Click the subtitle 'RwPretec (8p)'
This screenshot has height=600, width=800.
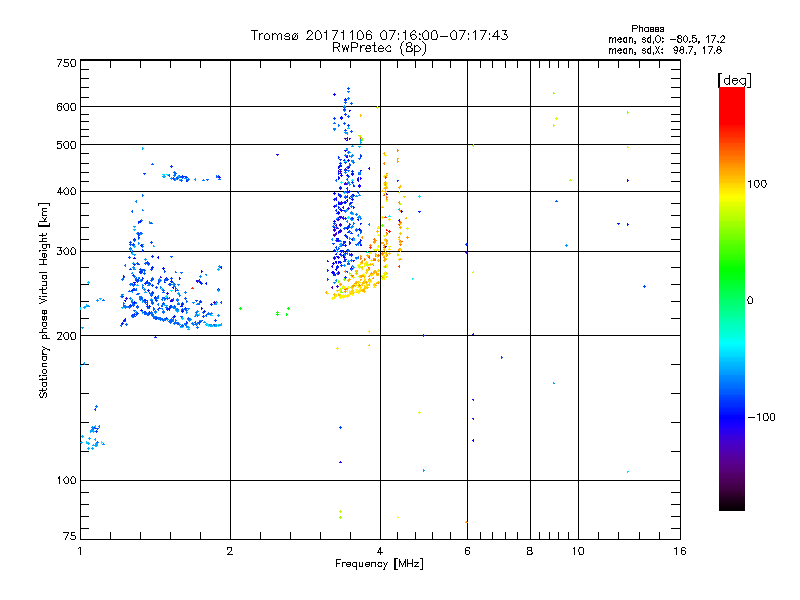379,48
